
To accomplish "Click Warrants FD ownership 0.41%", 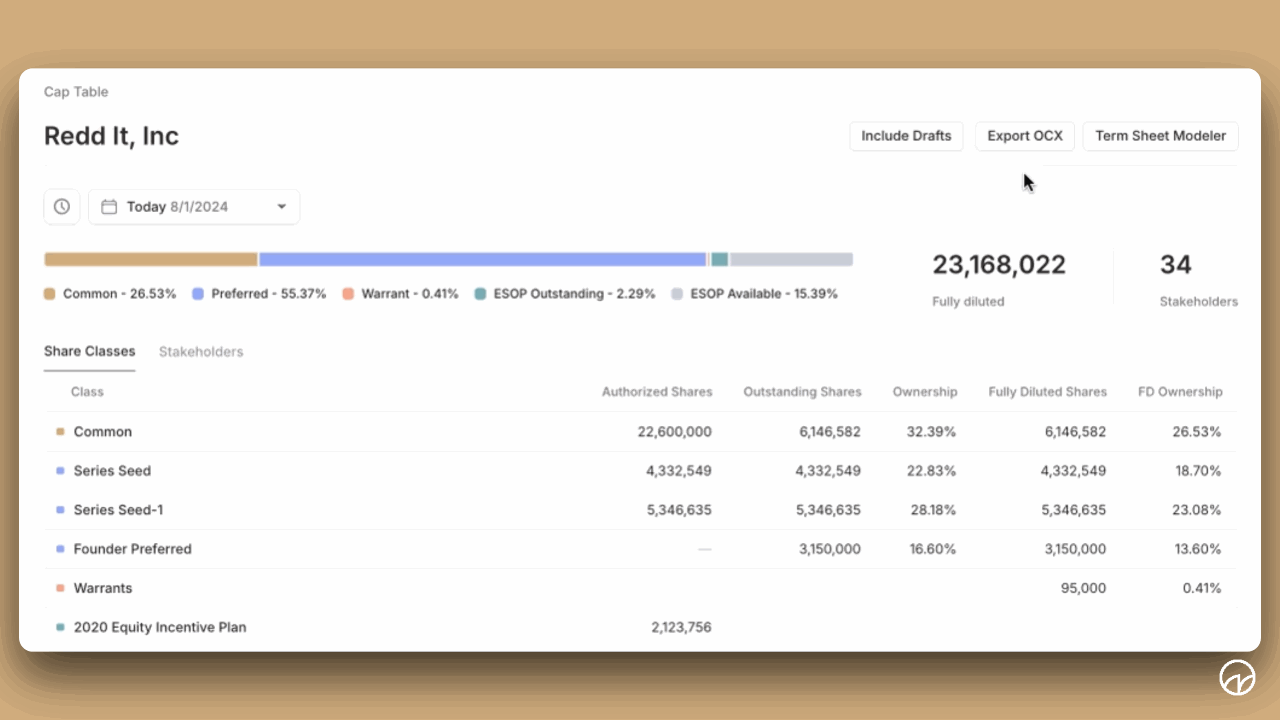I will tap(1201, 588).
